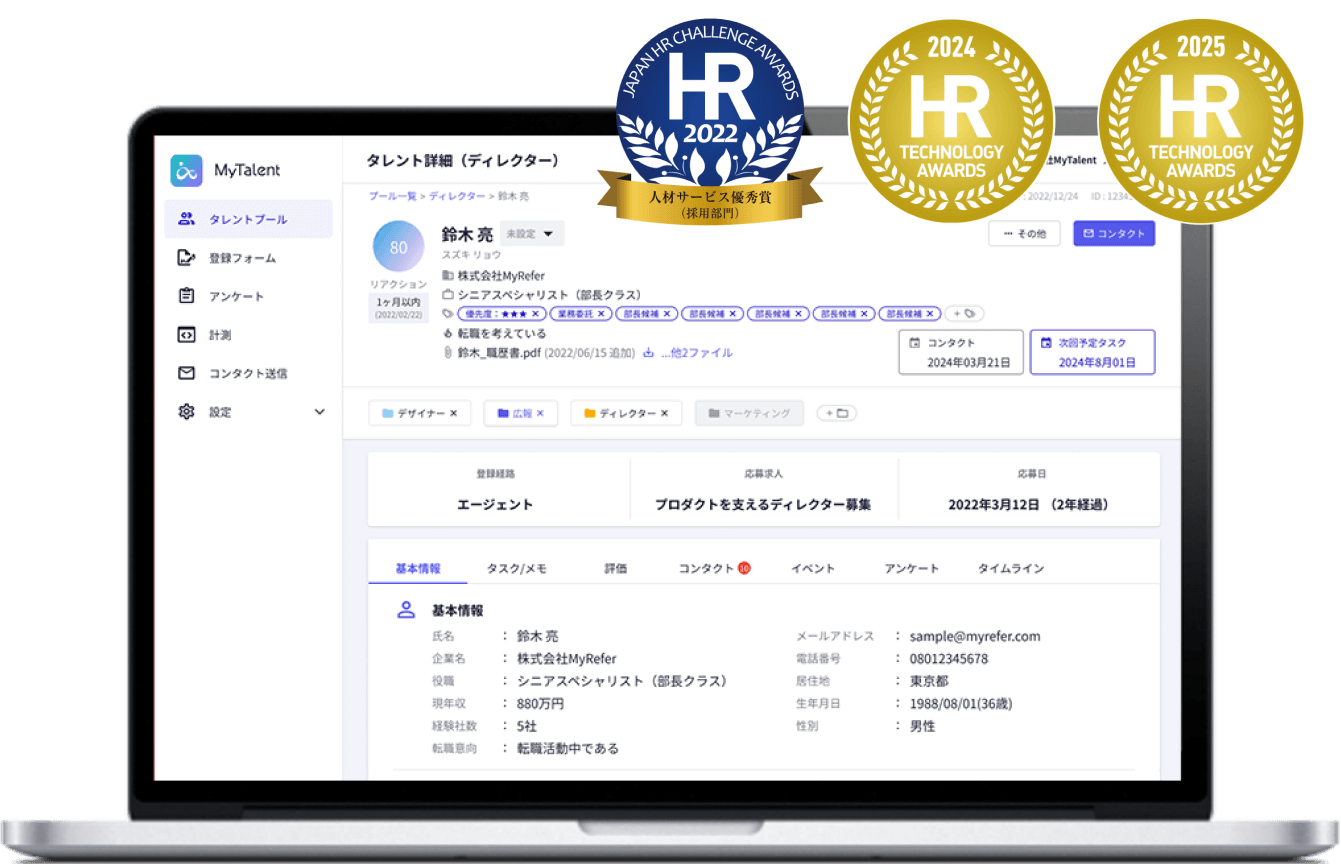The height and width of the screenshot is (864, 1341).
Task: Click the 1988/08/01(36歳) birth date value
Action: tap(960, 703)
